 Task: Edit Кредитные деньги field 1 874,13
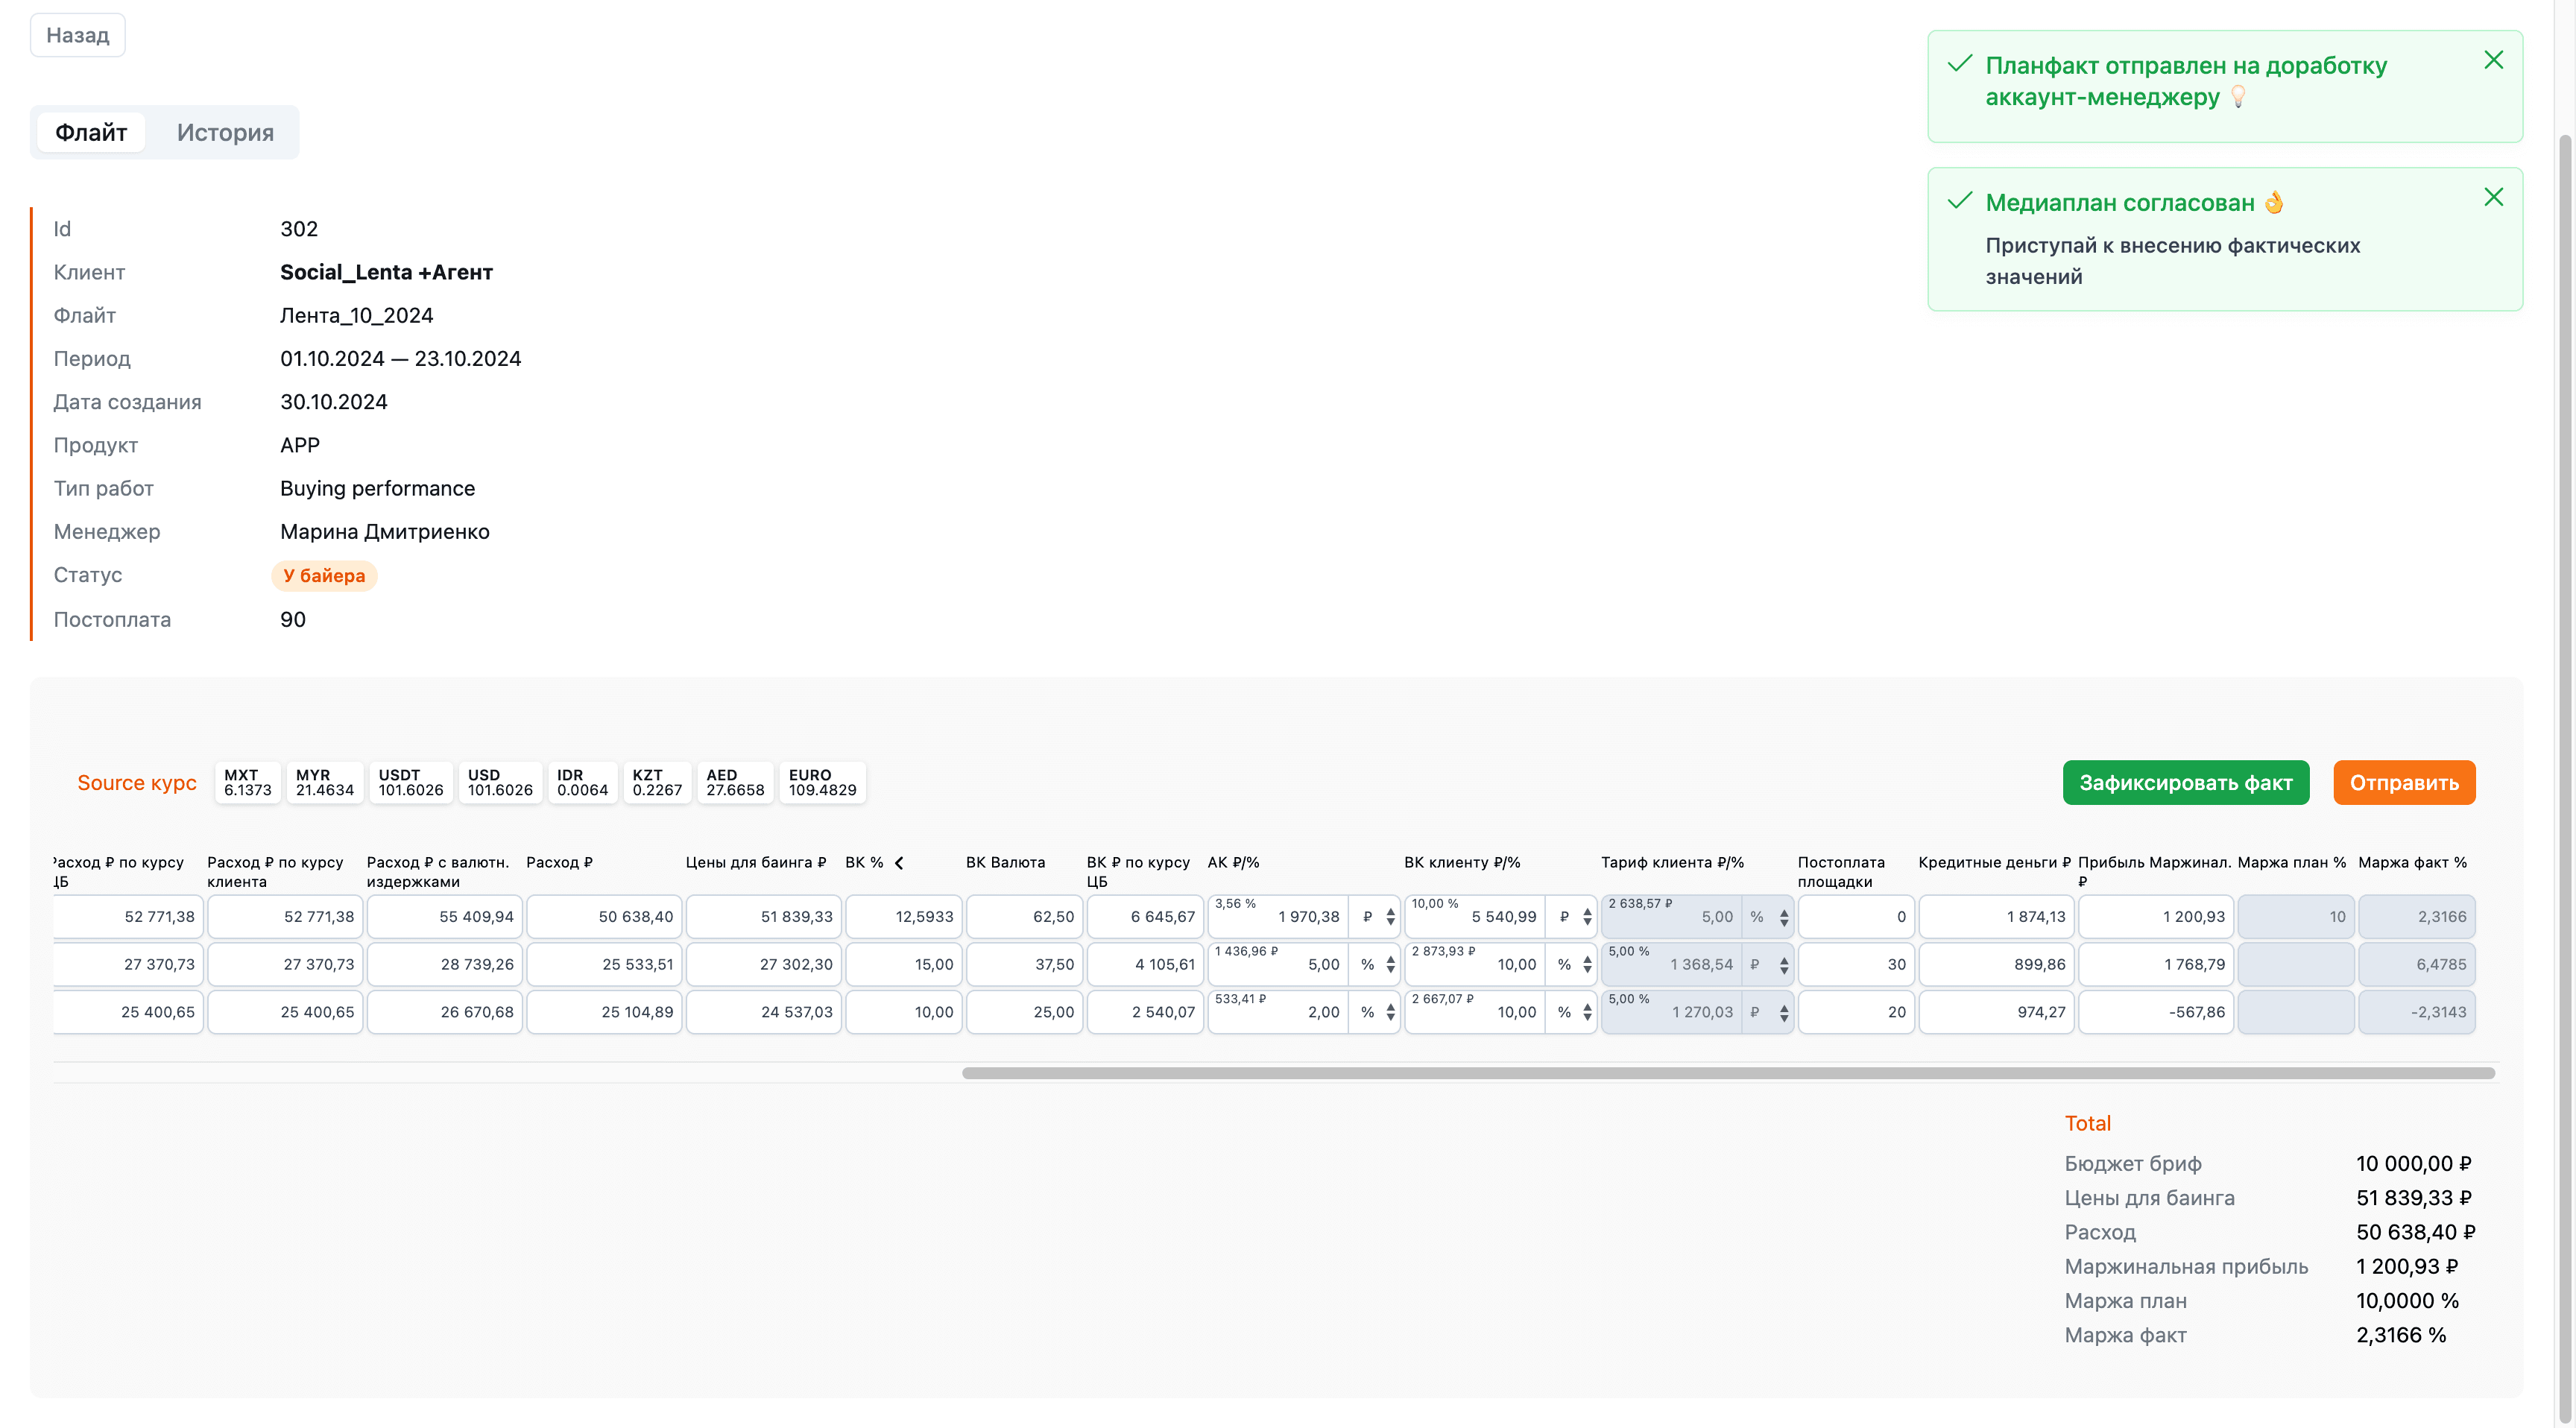click(x=1996, y=917)
